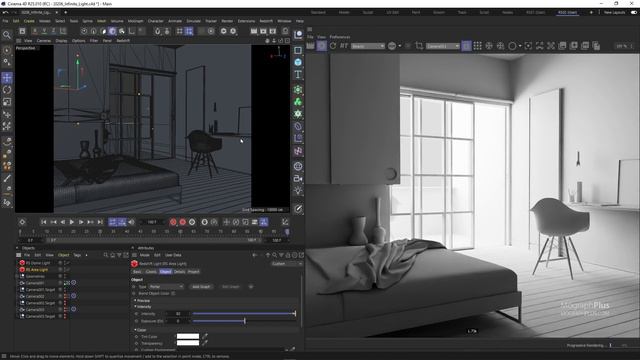Click the Edit Render Settings icon
This screenshot has height=360, width=640.
click(x=273, y=31)
